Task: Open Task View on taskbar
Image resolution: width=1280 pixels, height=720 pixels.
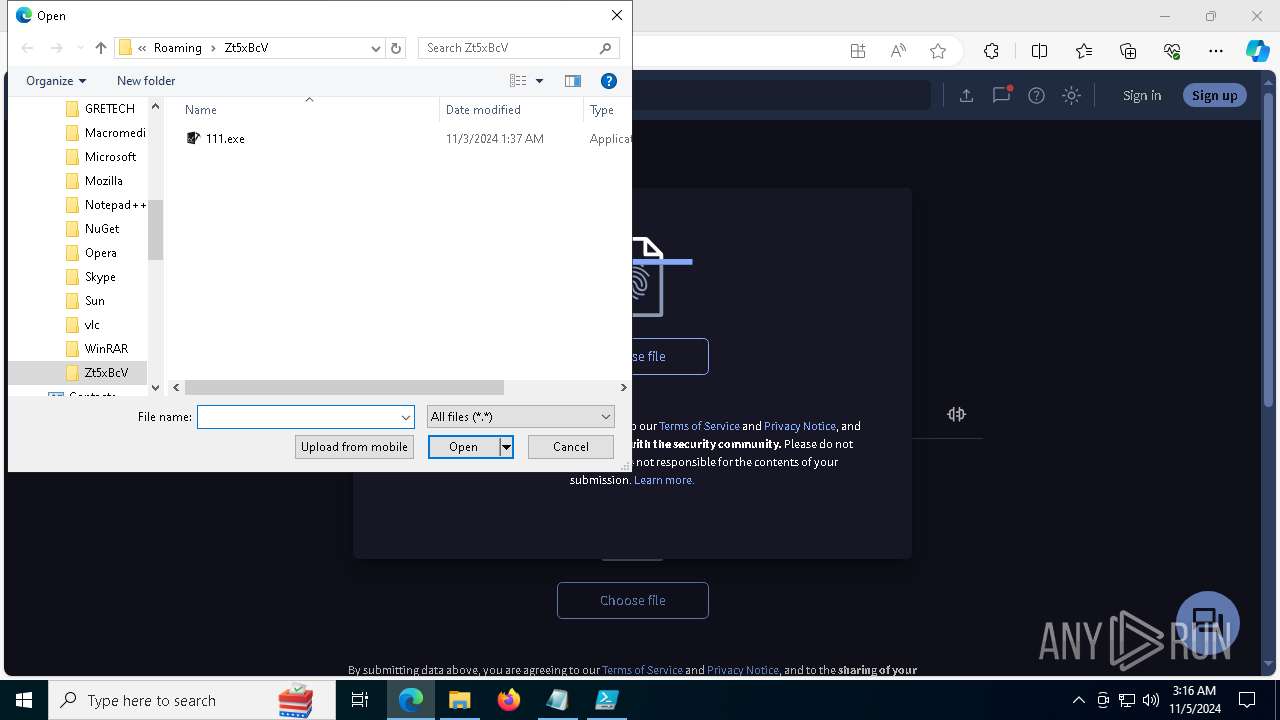Action: click(x=360, y=700)
